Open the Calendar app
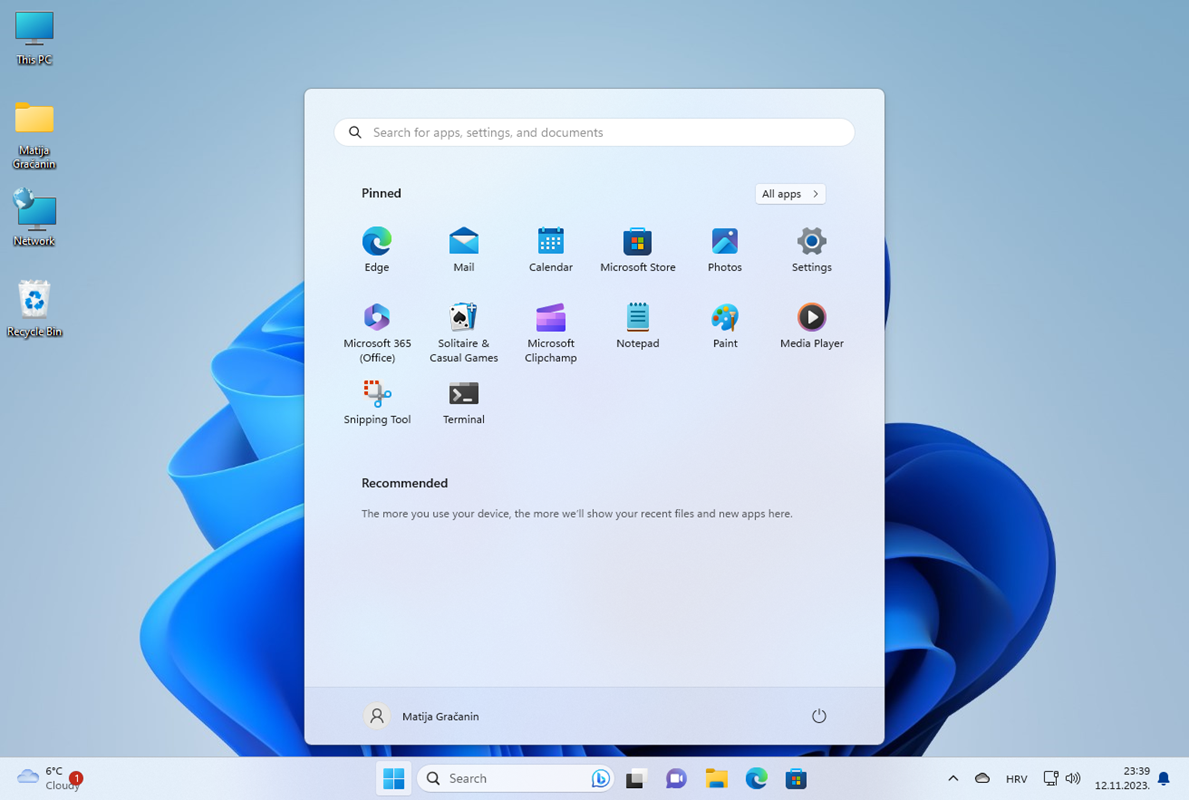Viewport: 1189px width, 800px height. point(551,249)
